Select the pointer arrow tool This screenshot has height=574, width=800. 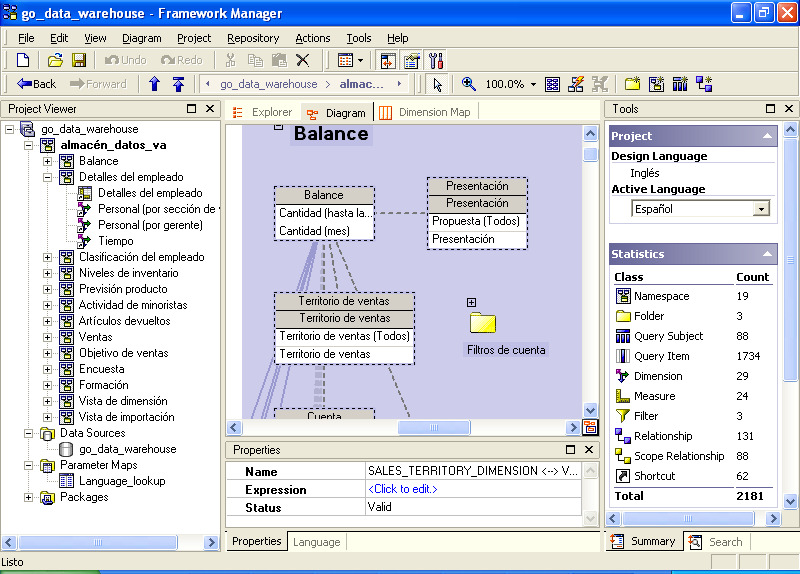pyautogui.click(x=437, y=84)
